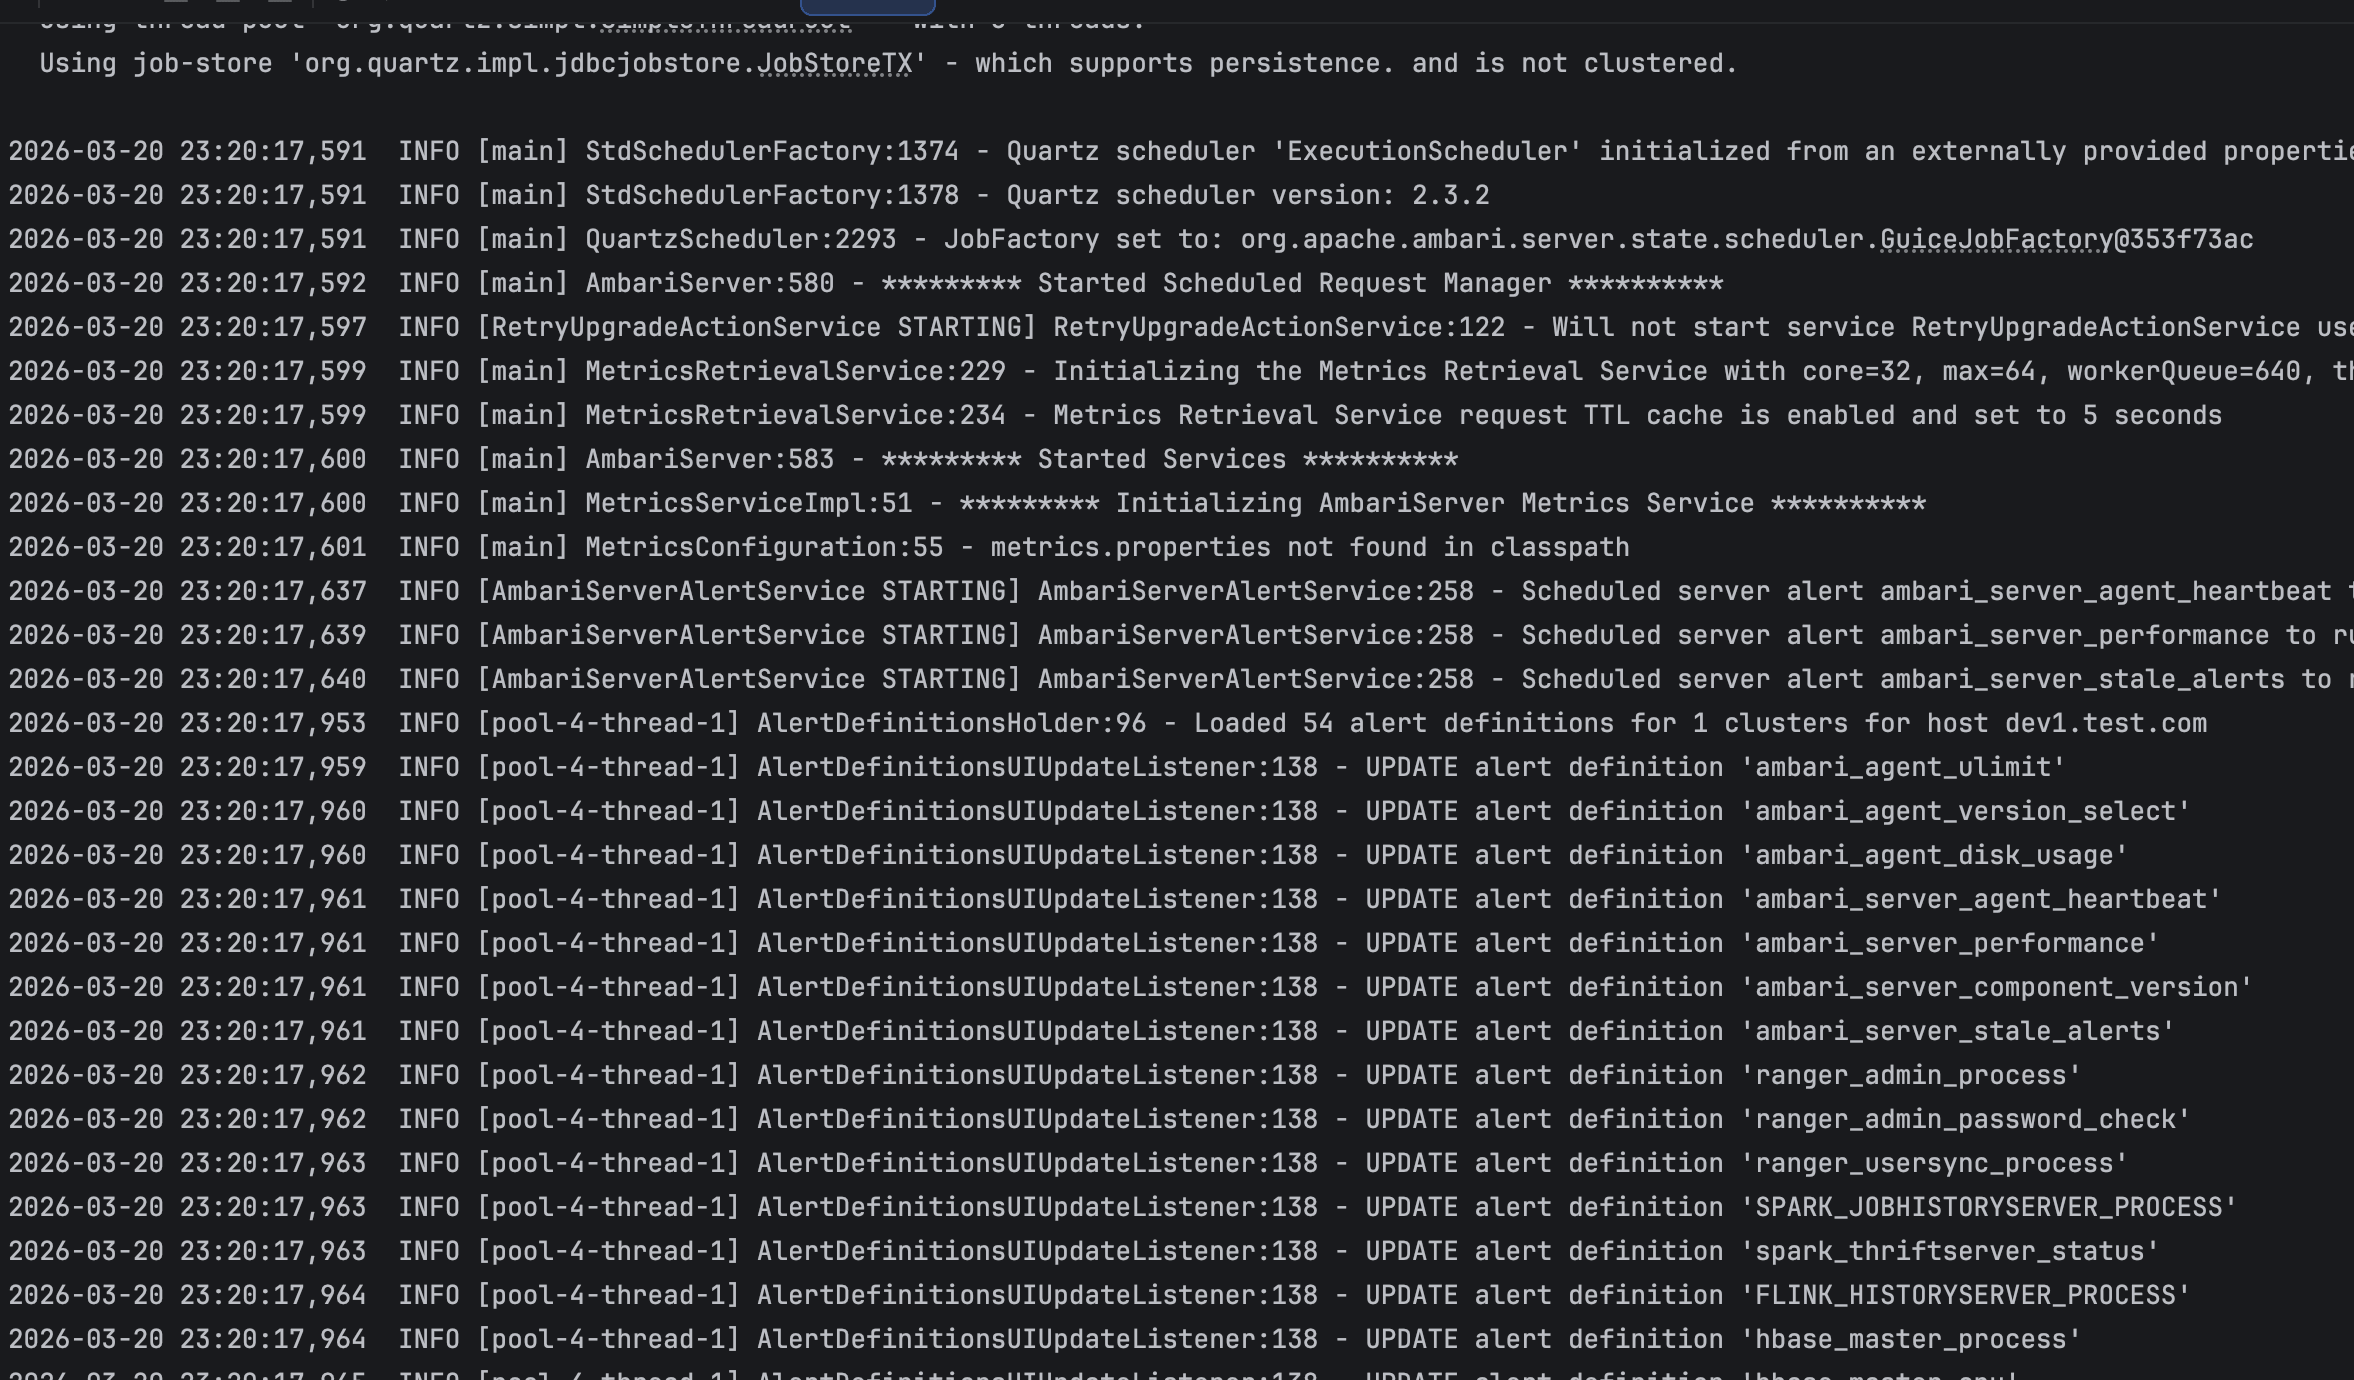Click the 'ranger_admin_process' alert text
The height and width of the screenshot is (1380, 2354).
coord(1911,1076)
